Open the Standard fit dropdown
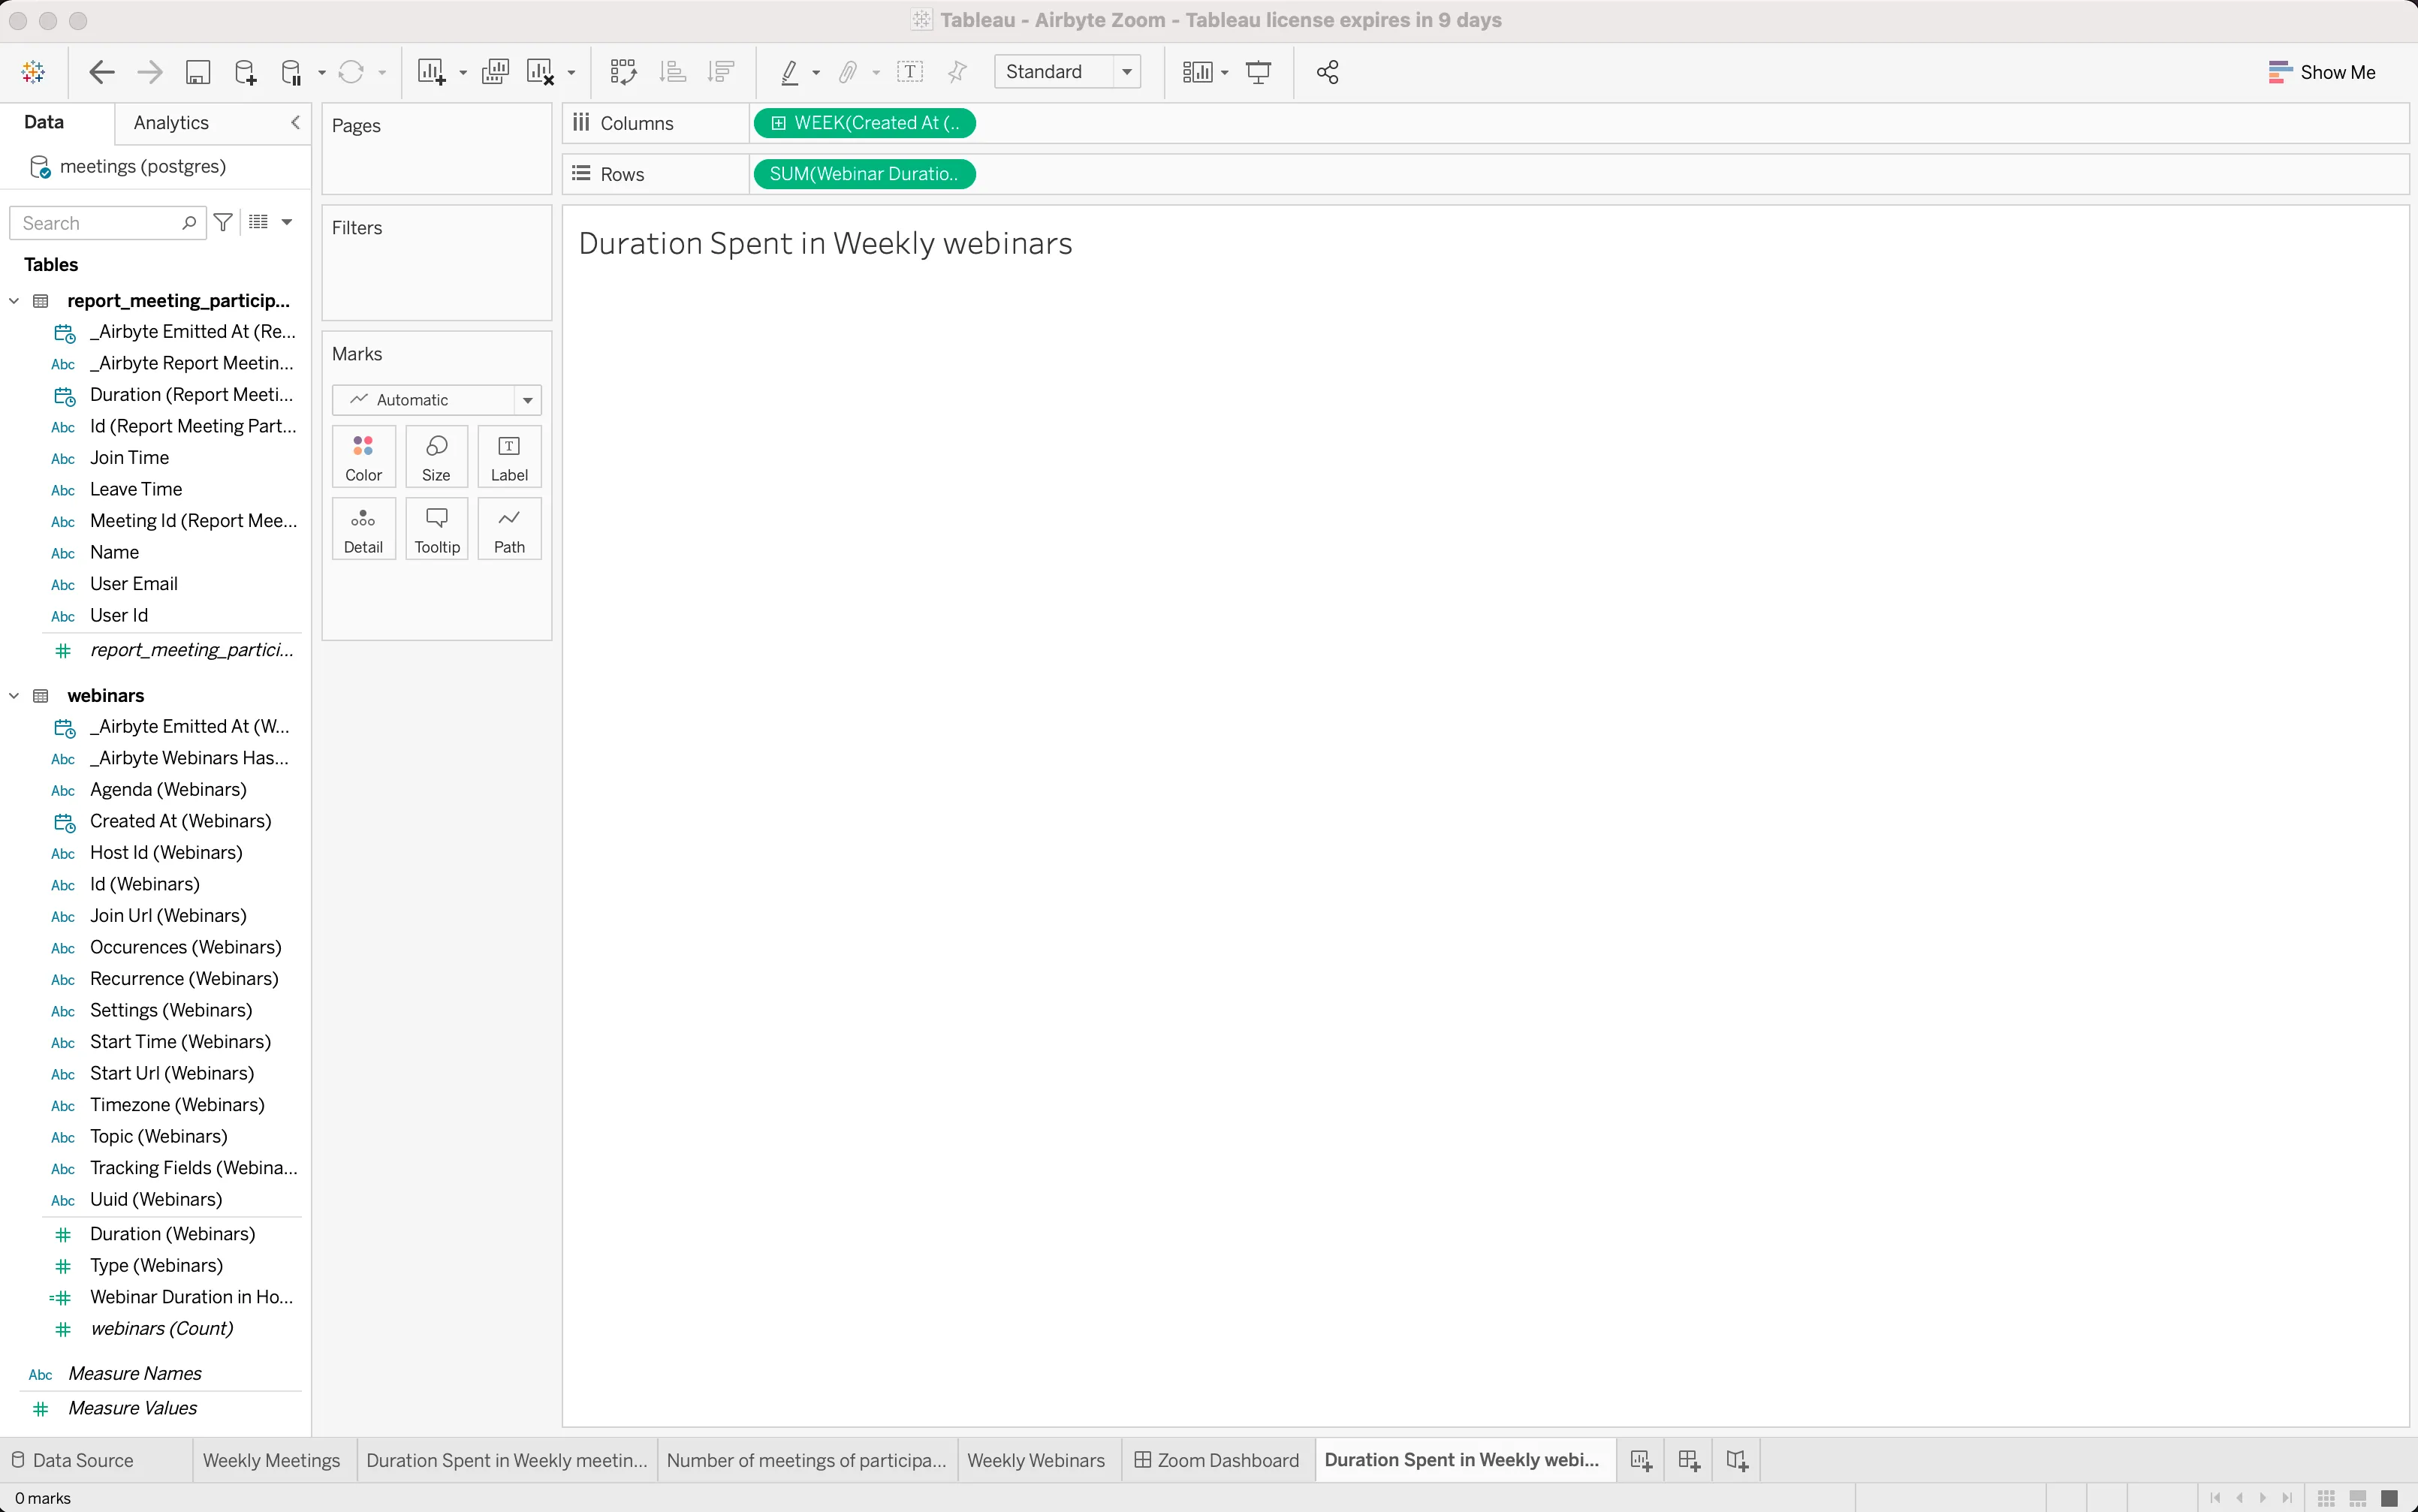 click(x=1127, y=72)
